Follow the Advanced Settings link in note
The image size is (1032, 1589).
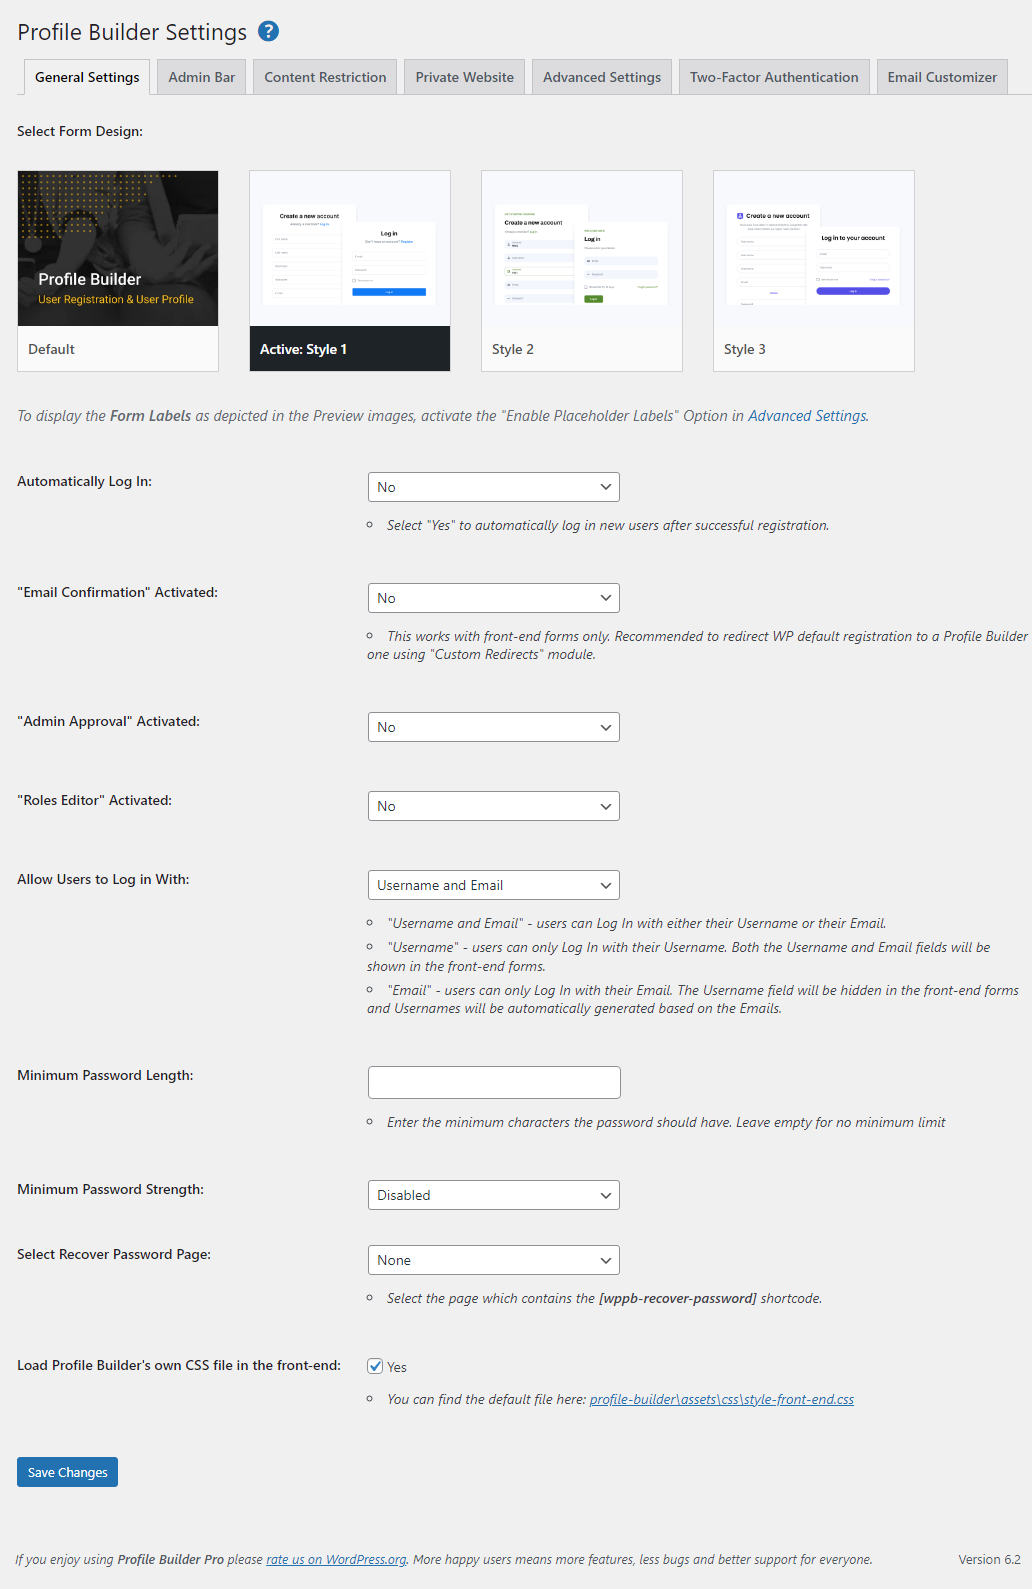pyautogui.click(x=807, y=416)
